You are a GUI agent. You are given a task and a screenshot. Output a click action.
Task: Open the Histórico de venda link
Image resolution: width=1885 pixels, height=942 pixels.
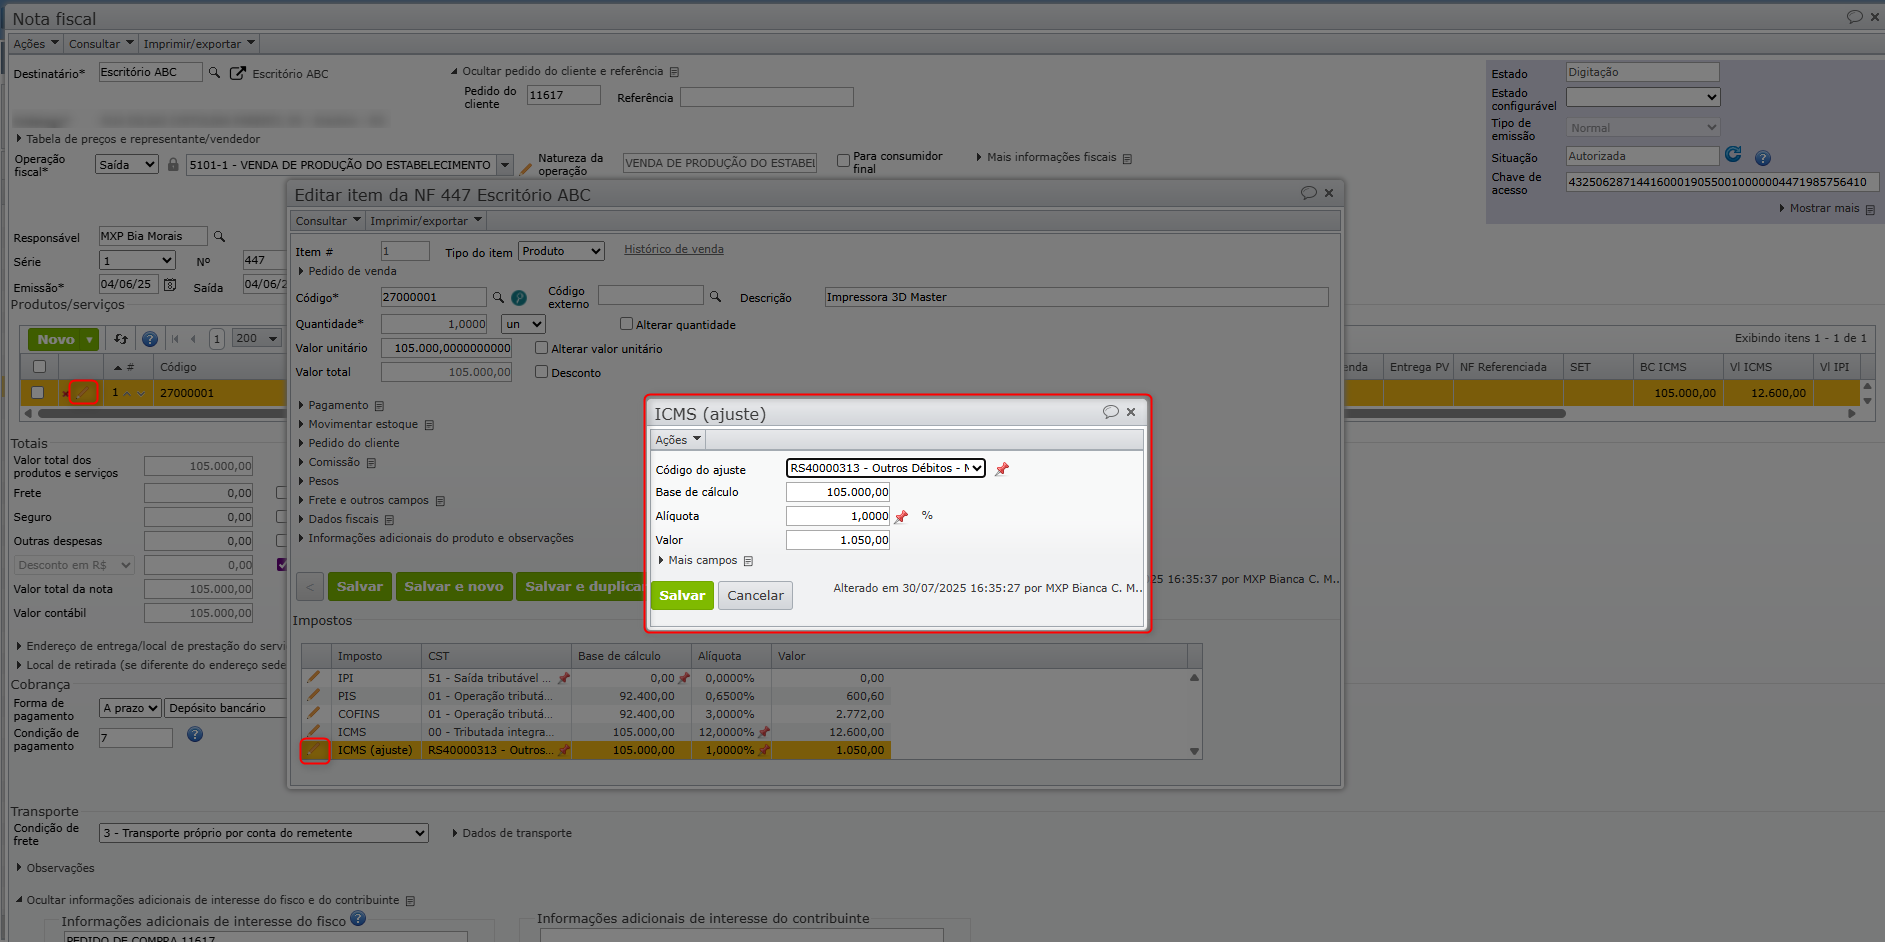point(673,250)
